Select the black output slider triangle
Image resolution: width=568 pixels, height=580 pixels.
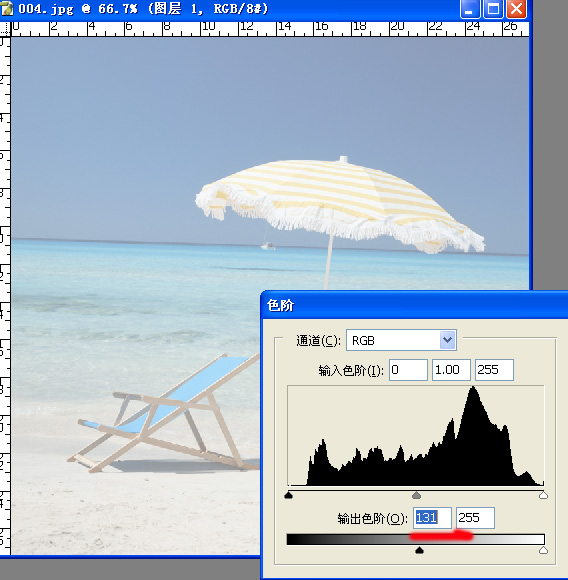click(x=419, y=550)
